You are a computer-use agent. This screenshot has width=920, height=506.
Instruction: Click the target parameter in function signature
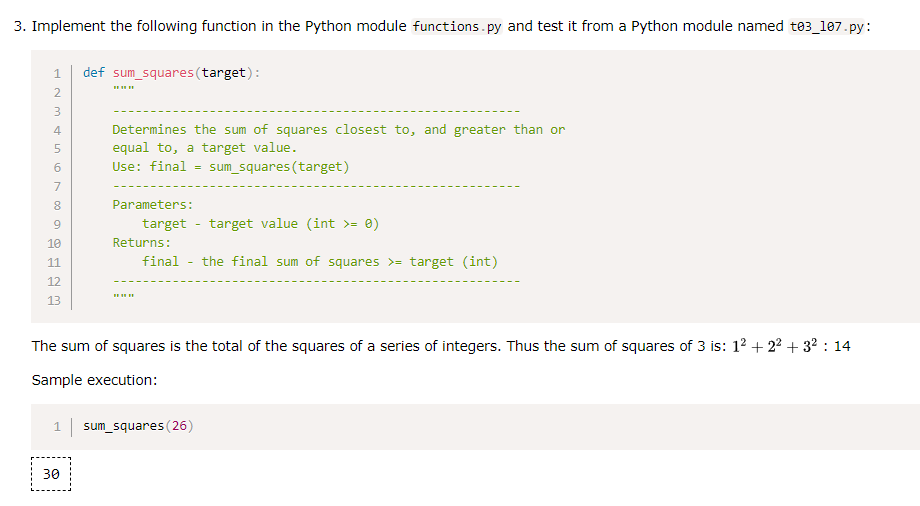[x=224, y=73]
